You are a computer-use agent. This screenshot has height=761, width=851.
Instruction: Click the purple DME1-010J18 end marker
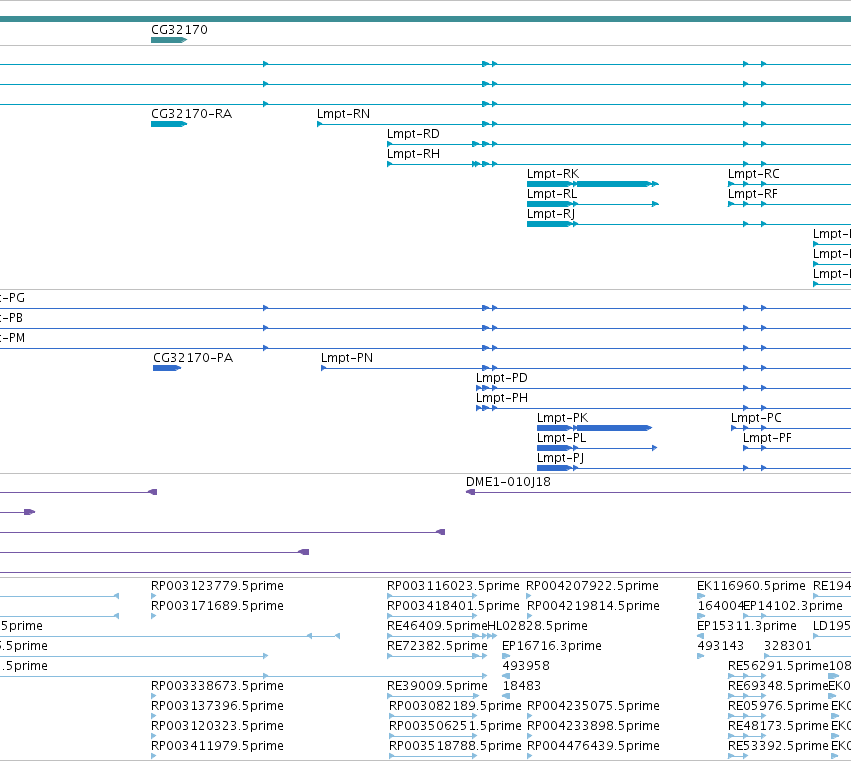[x=471, y=492]
